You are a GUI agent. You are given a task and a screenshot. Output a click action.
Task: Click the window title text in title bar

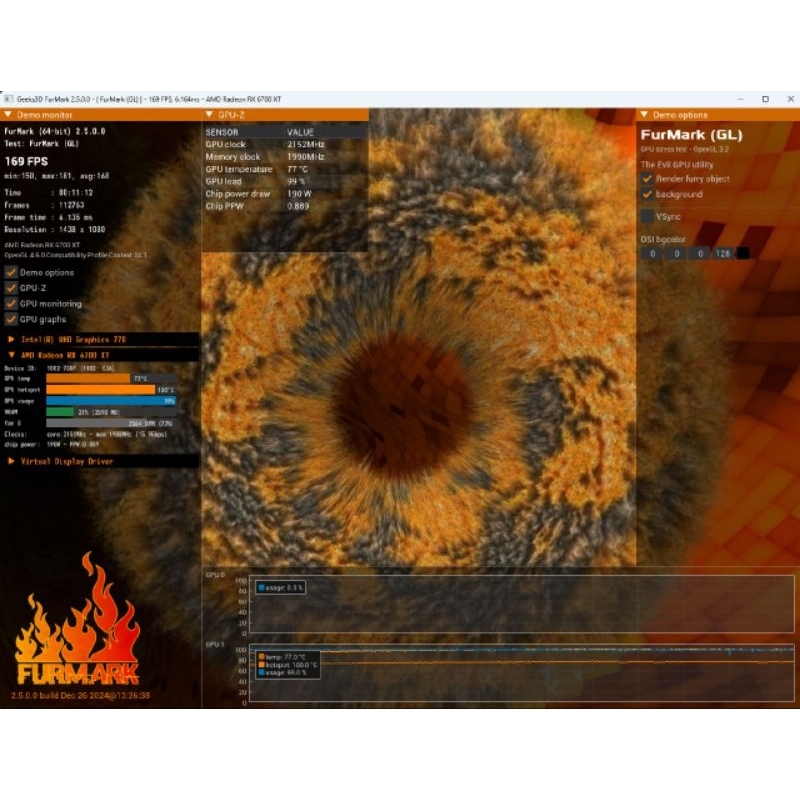tap(149, 99)
